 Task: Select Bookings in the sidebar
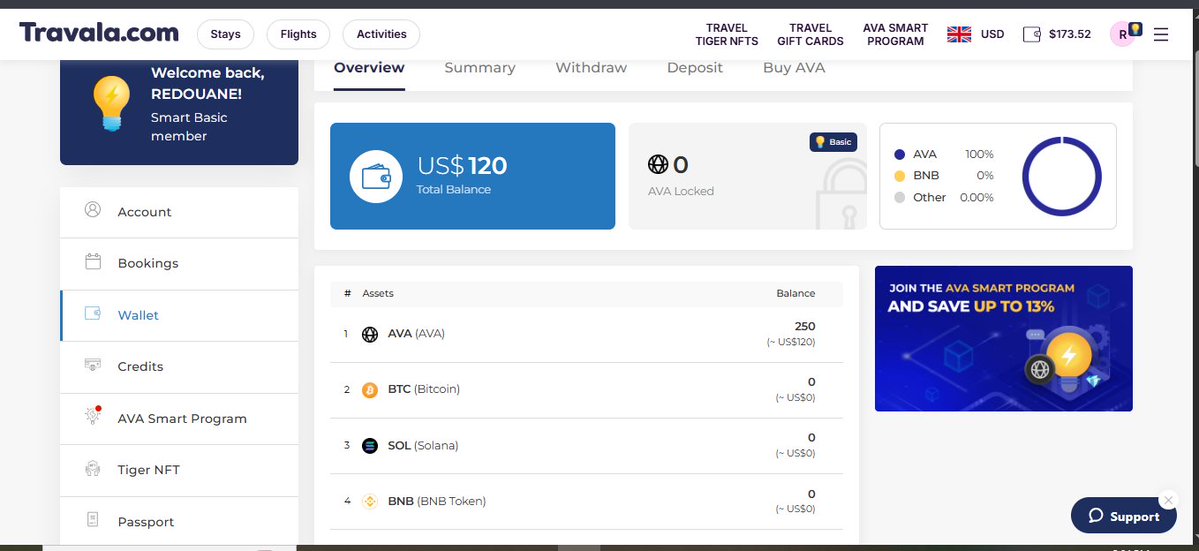[x=179, y=264]
